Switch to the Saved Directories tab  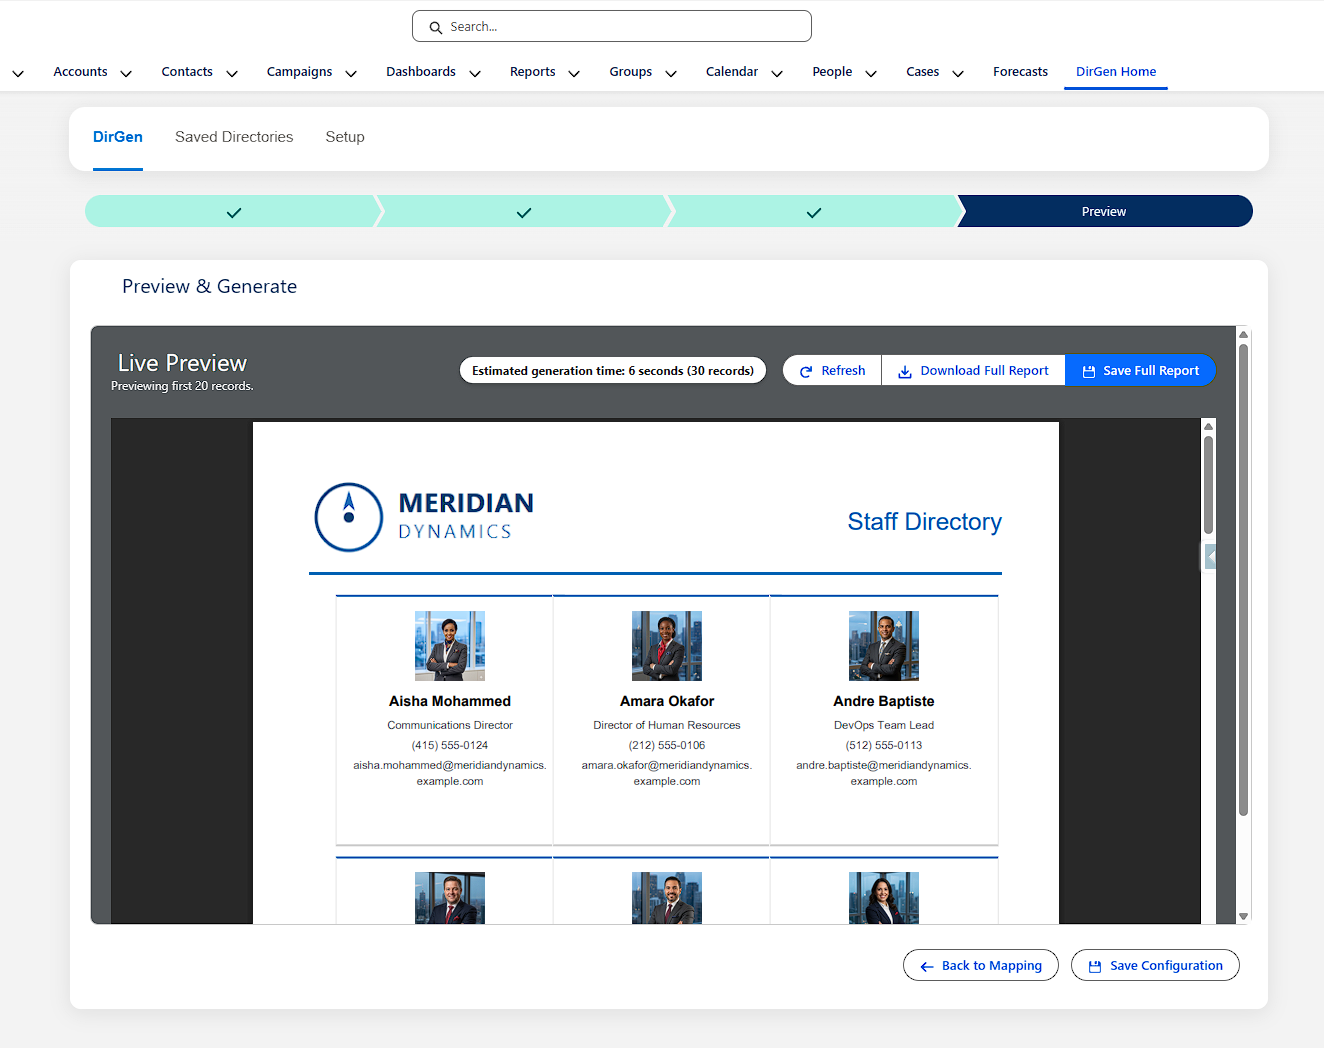[233, 137]
